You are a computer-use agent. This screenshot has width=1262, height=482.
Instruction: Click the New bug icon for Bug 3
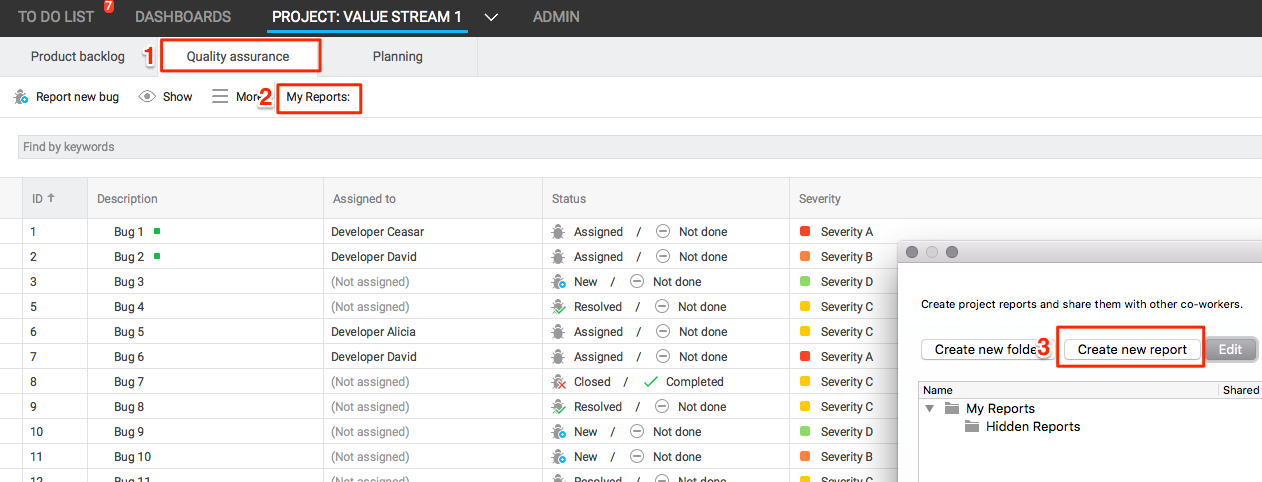point(559,282)
